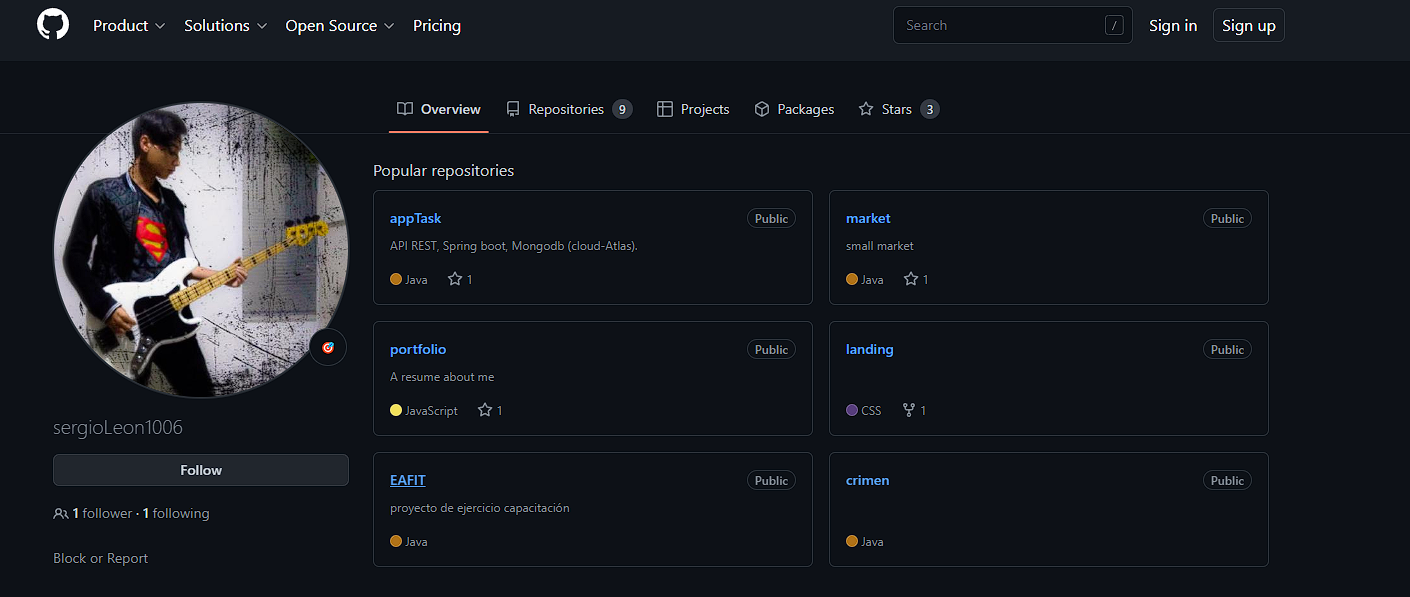Expand the Product menu
Viewport: 1410px width, 597px height.
[x=128, y=25]
